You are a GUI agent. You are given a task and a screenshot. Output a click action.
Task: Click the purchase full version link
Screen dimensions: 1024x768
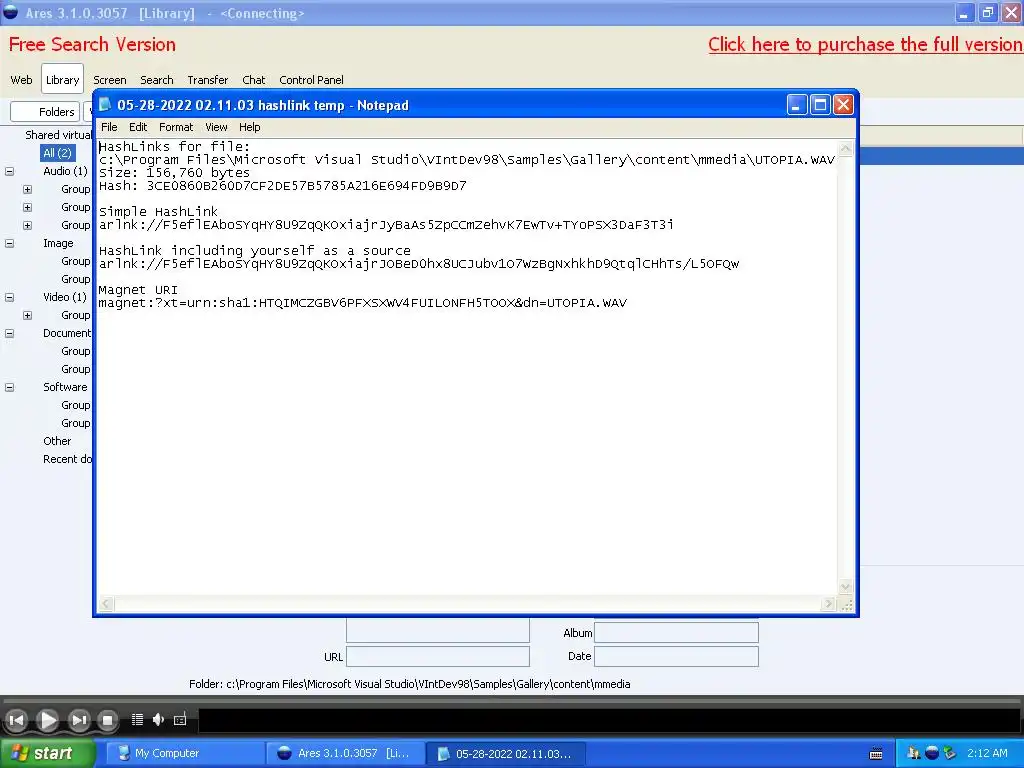click(865, 44)
